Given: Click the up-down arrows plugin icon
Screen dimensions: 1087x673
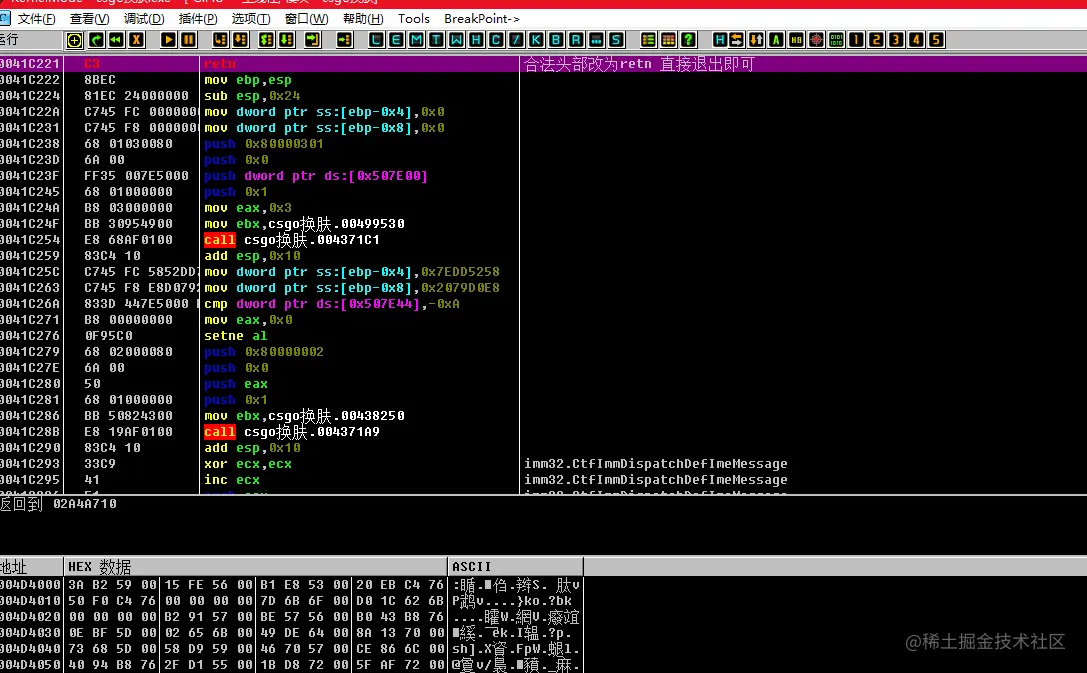Looking at the screenshot, I should click(756, 40).
